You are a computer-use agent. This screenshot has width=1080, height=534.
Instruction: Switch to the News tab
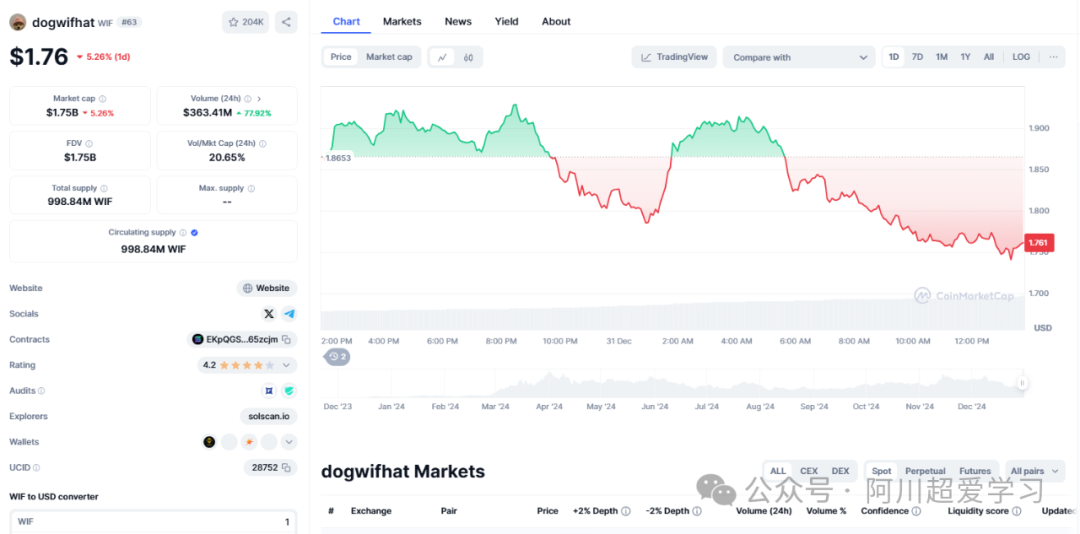458,21
